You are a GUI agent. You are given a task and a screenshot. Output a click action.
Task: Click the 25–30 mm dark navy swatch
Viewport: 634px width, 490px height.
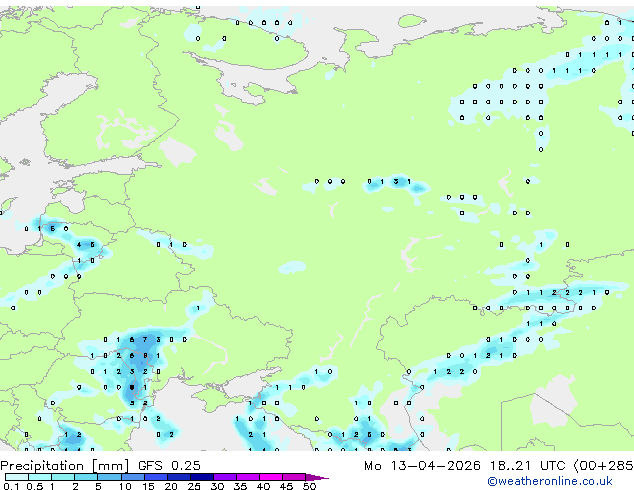coord(201,477)
